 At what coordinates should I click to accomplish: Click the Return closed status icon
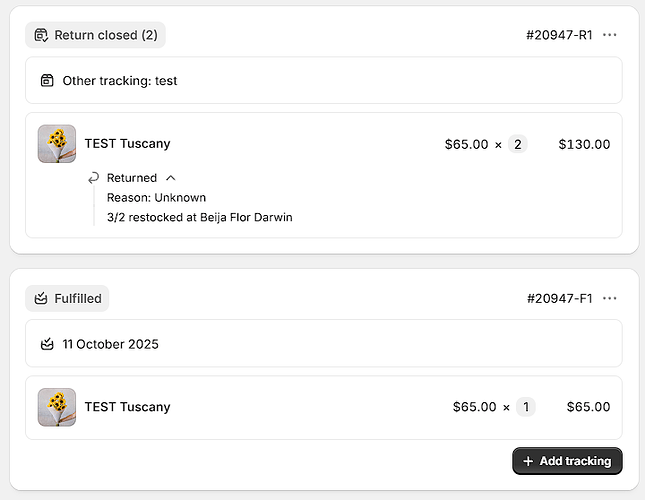tap(41, 35)
